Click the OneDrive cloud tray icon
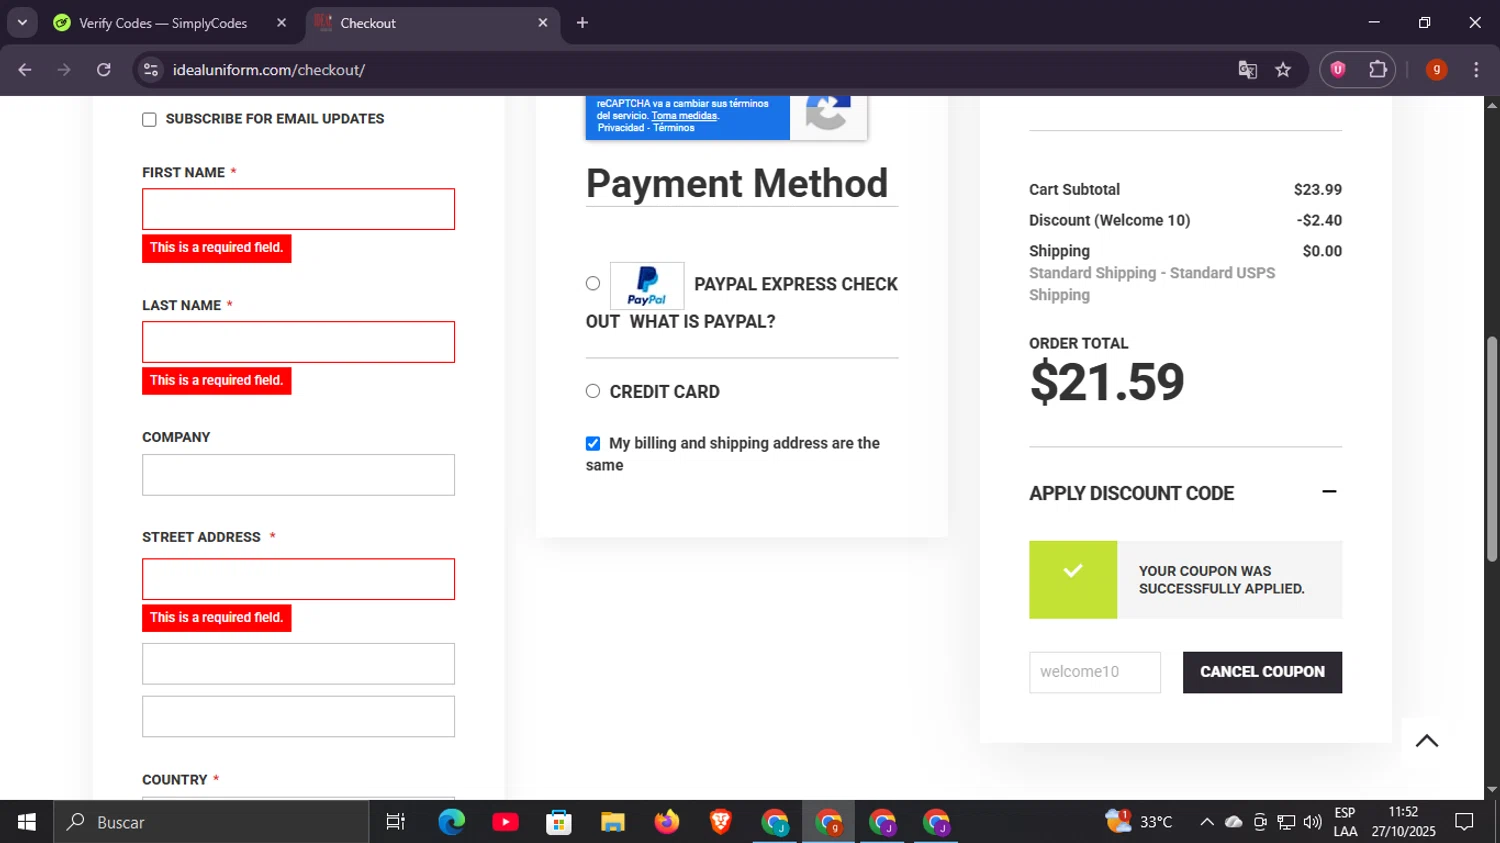The image size is (1500, 843). coord(1234,822)
